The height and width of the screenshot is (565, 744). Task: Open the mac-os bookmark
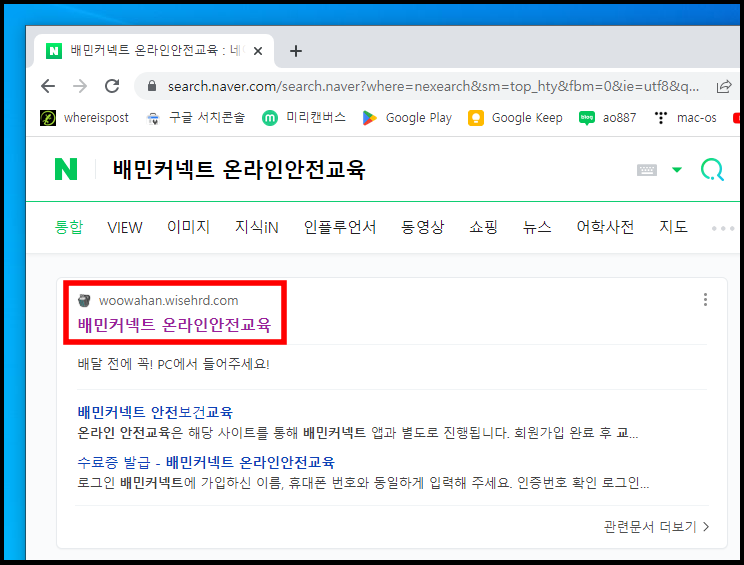click(x=685, y=118)
